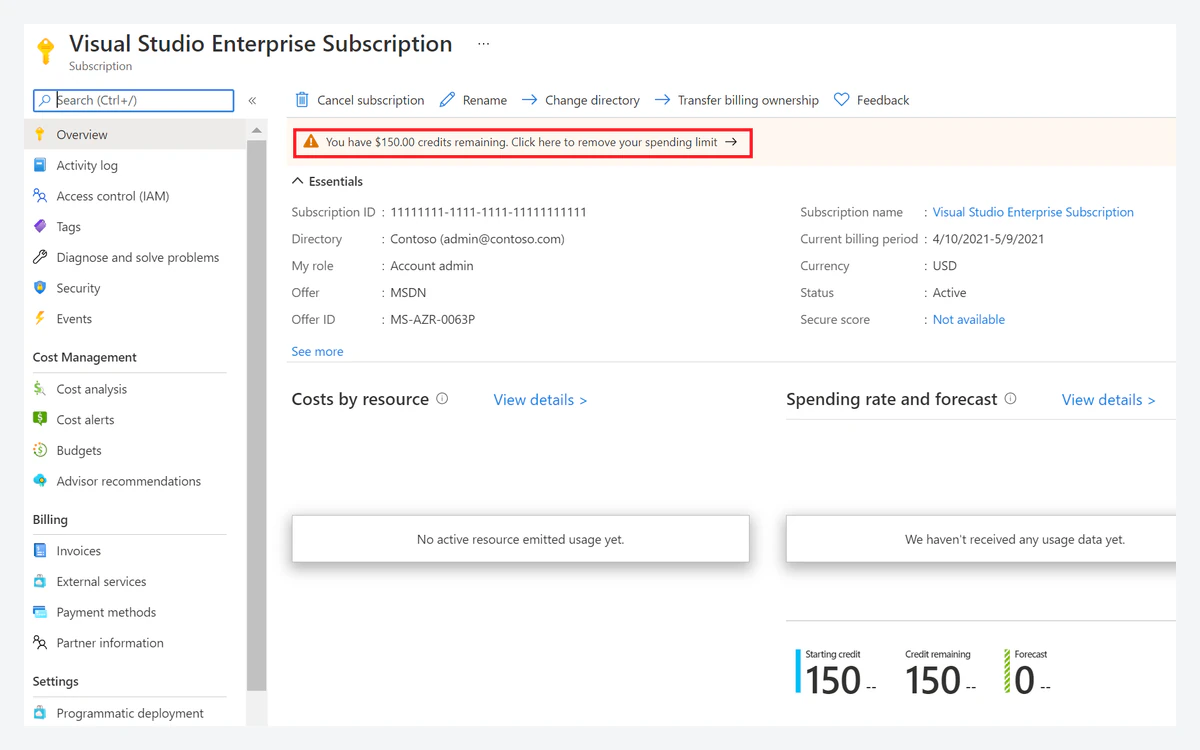Click the arrow at end of credits banner
The width and height of the screenshot is (1200, 750).
[x=731, y=142]
